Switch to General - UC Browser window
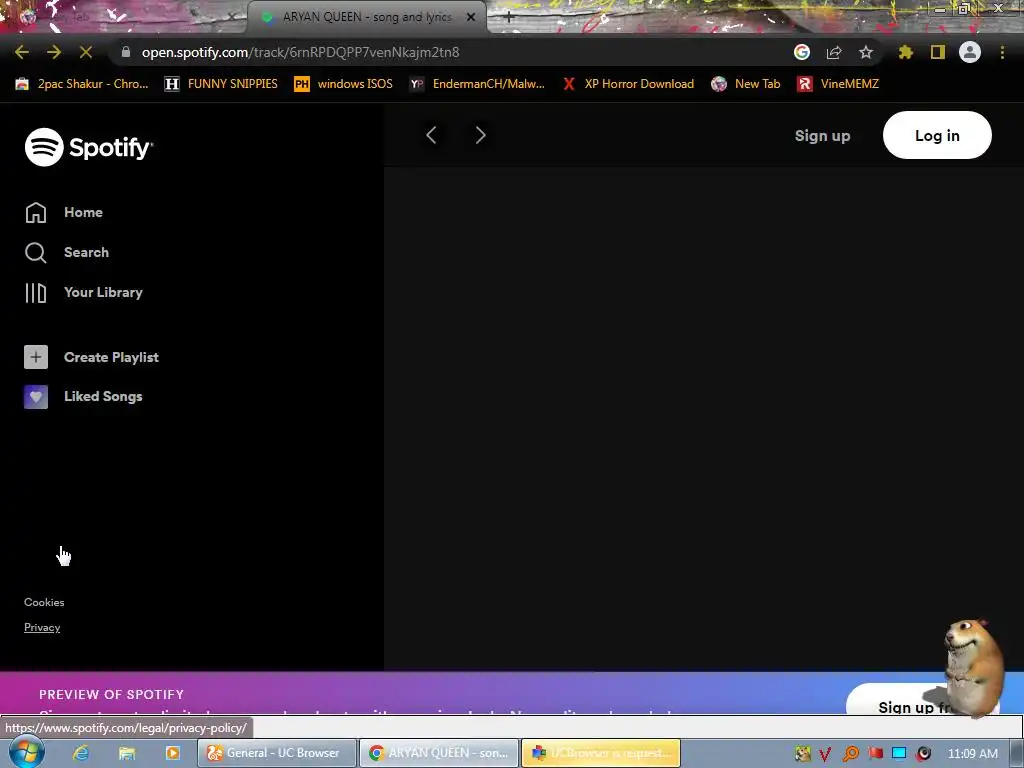 click(x=277, y=753)
